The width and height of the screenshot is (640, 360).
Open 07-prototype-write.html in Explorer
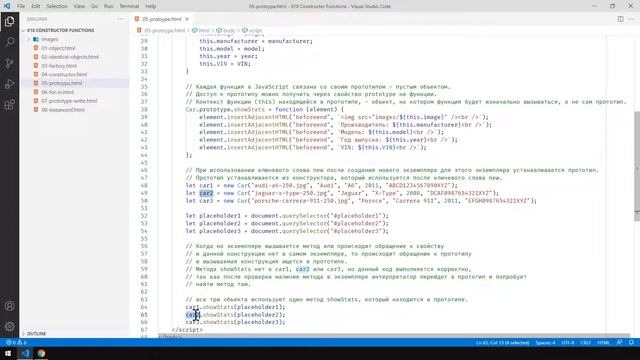pyautogui.click(x=69, y=101)
